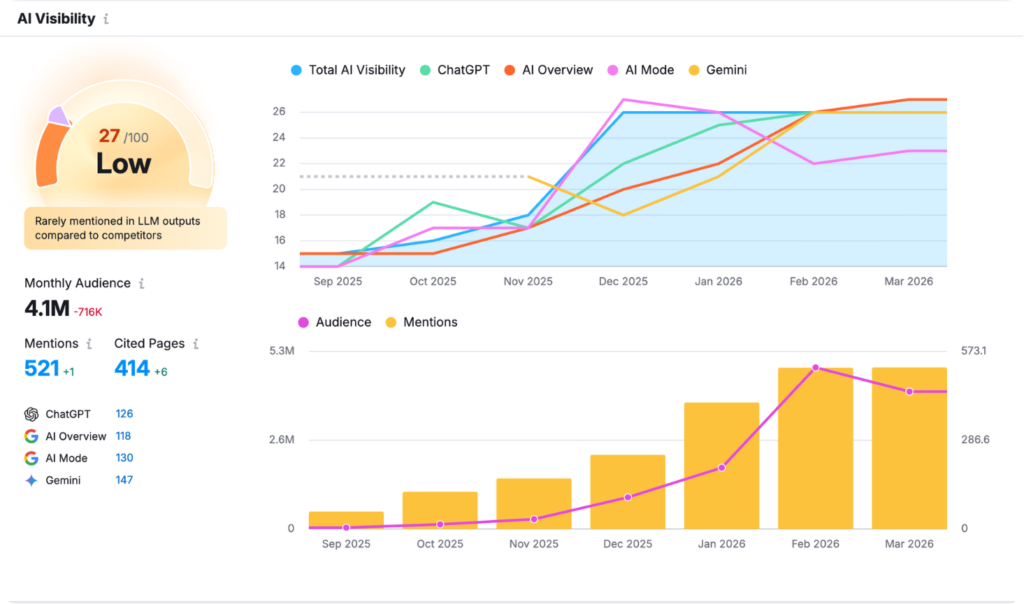The height and width of the screenshot is (604, 1024).
Task: Open AI Mode mentions count 130
Action: (124, 458)
